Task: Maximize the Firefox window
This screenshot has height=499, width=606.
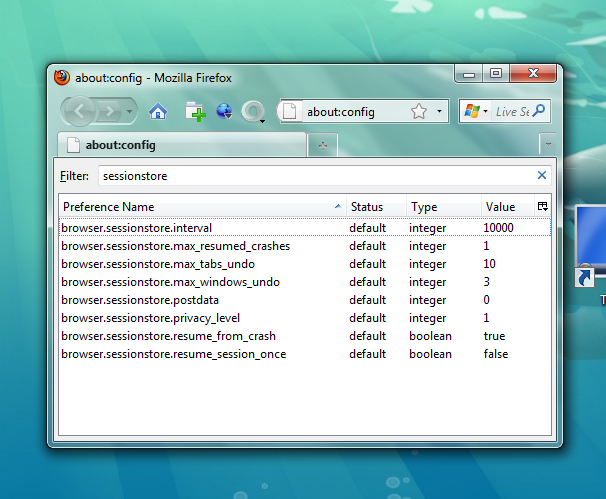Action: click(x=496, y=73)
